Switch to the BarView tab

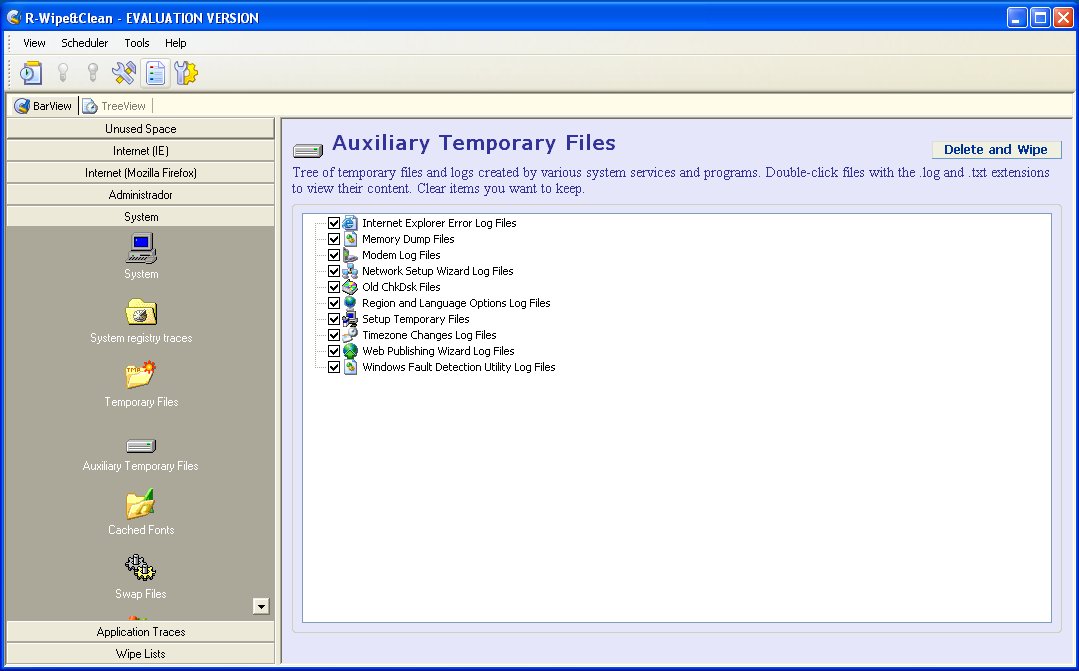[x=43, y=106]
